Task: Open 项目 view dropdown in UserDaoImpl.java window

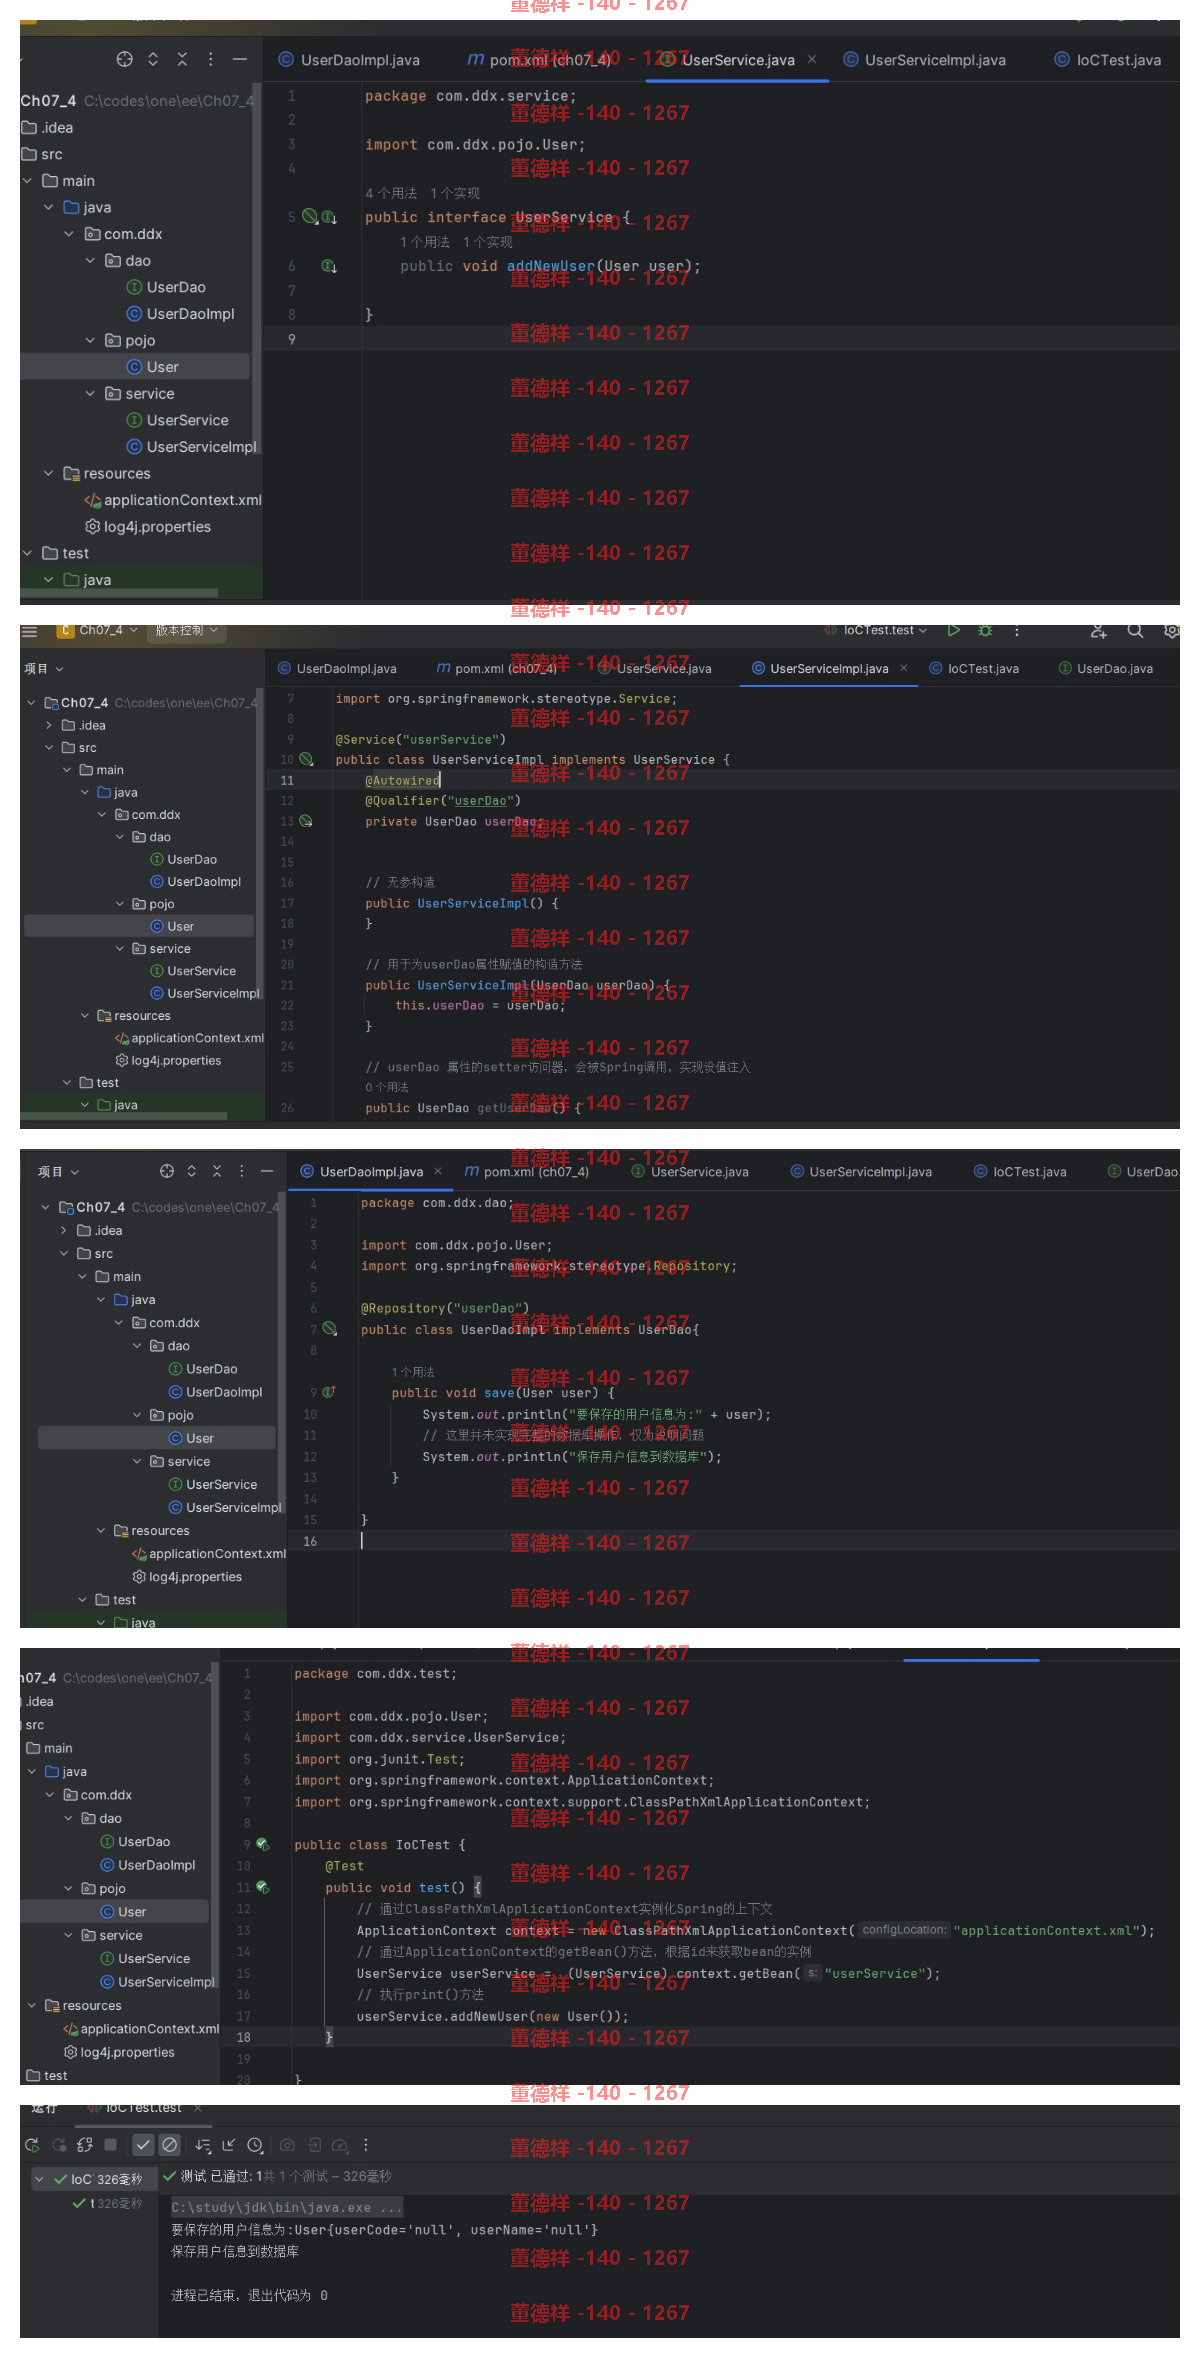Action: coord(58,1171)
